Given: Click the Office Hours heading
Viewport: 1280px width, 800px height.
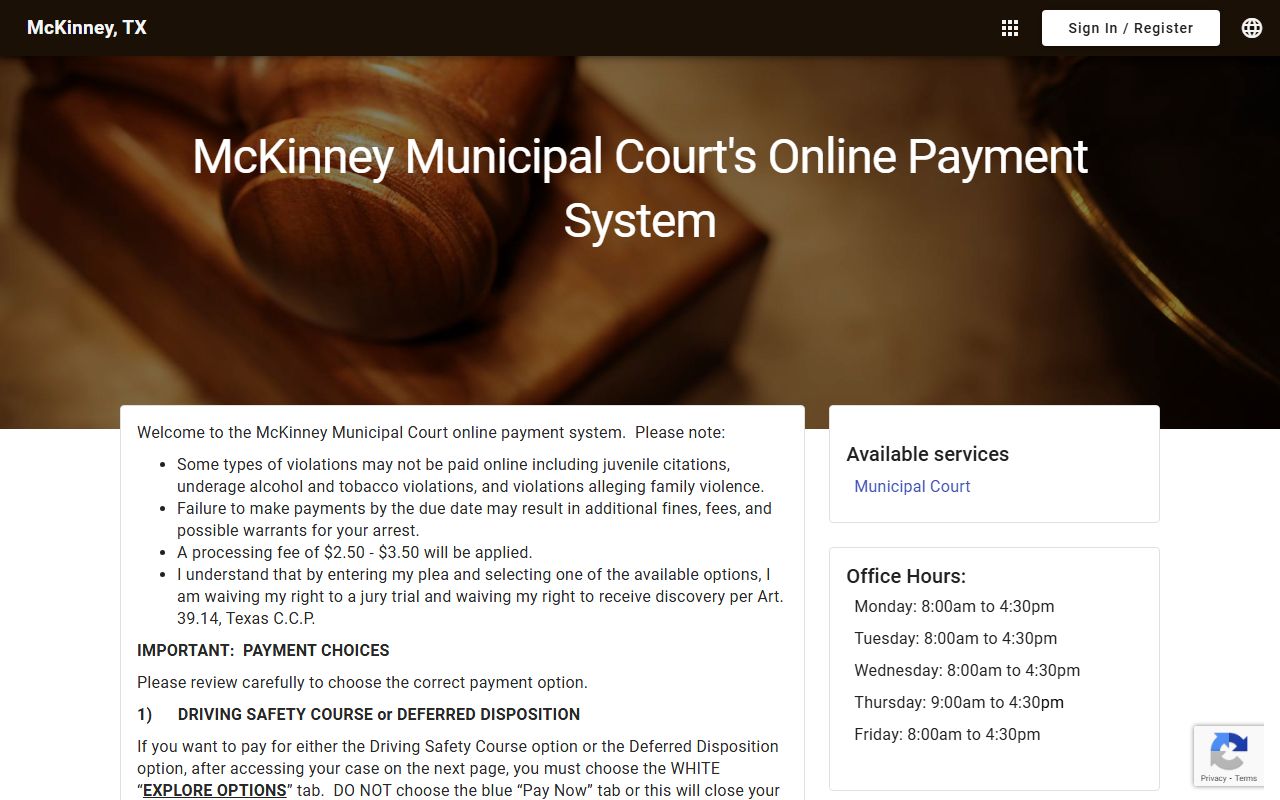Looking at the screenshot, I should coord(906,576).
